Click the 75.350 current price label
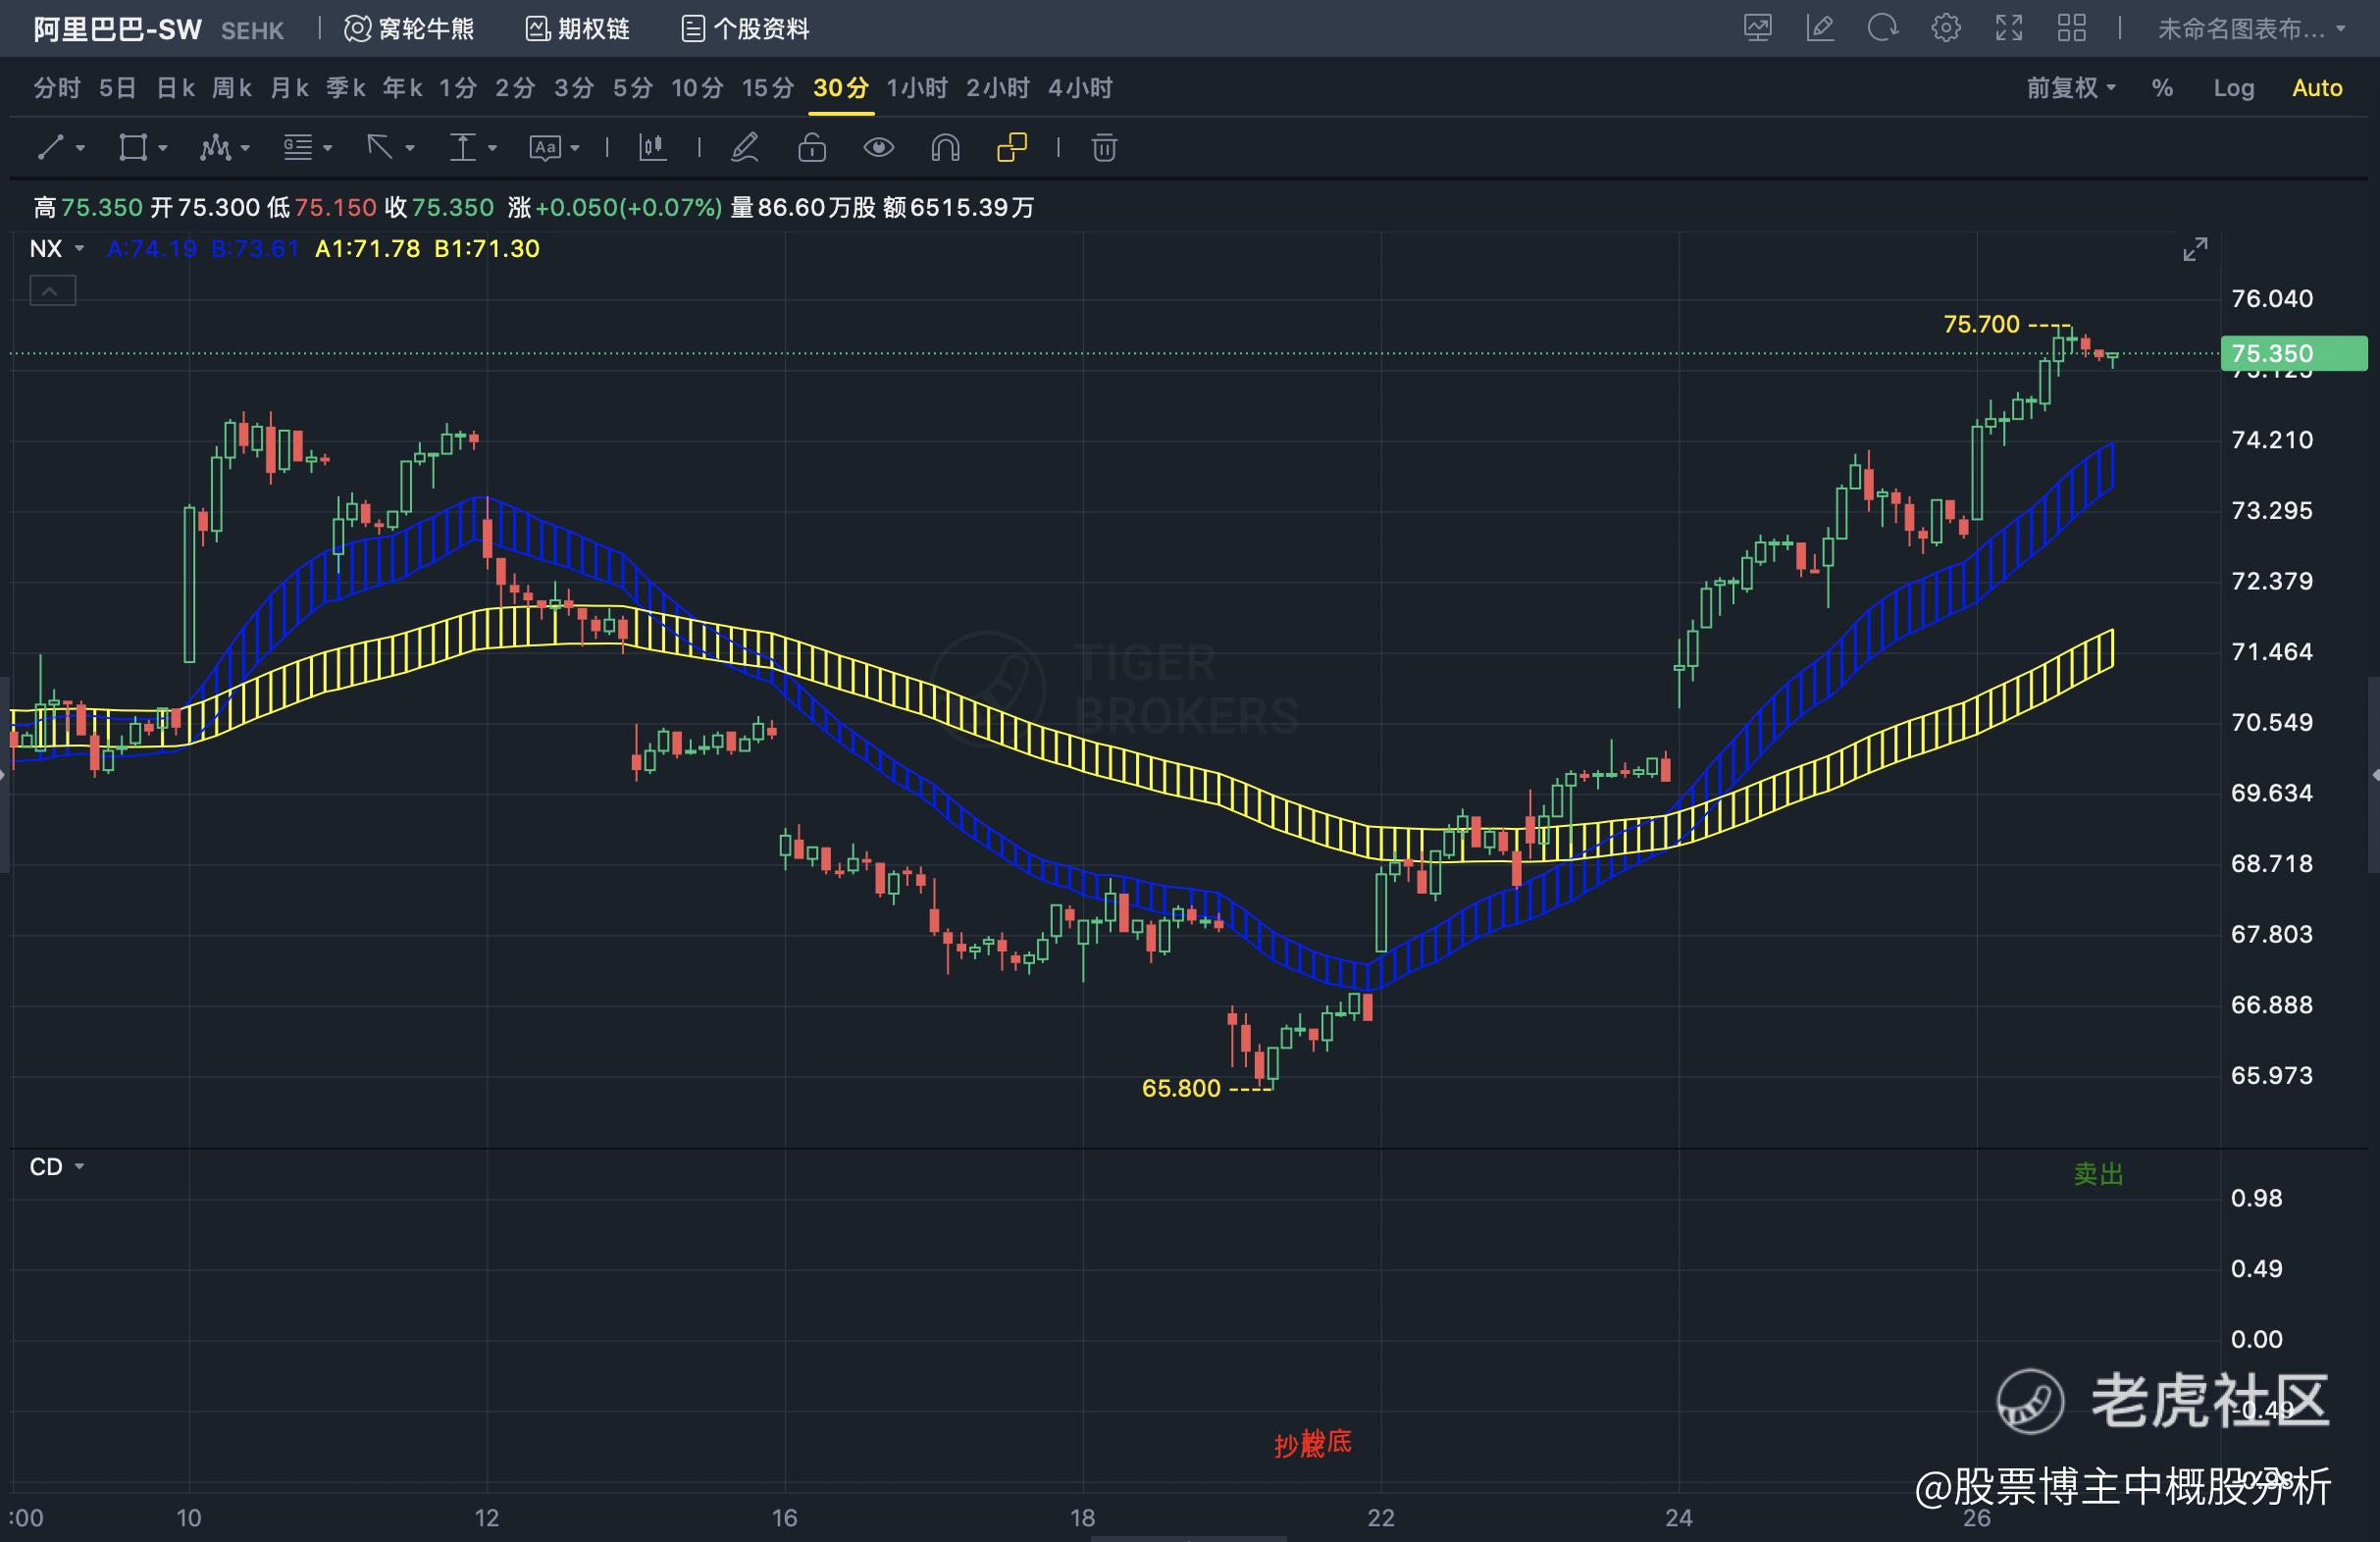2380x1542 pixels. pos(2293,353)
